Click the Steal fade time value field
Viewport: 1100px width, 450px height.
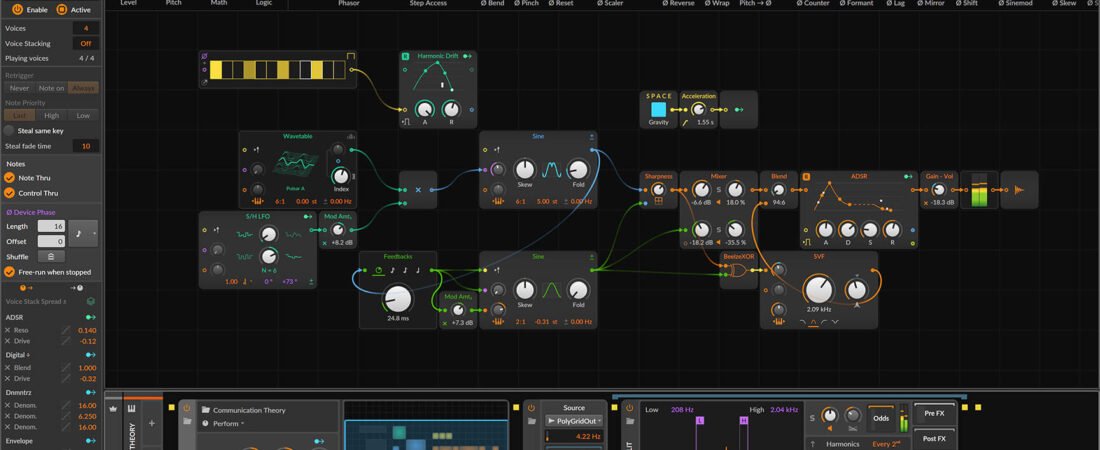click(x=86, y=146)
